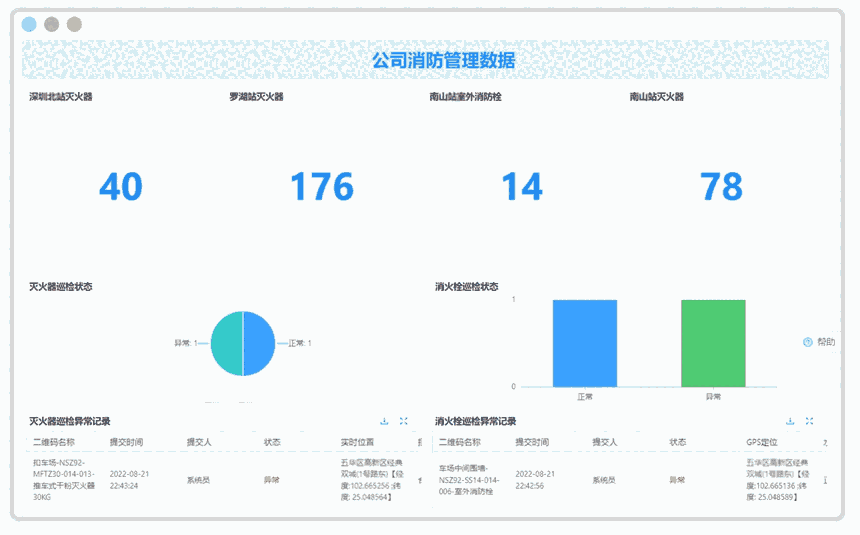This screenshot has height=535, width=860.
Task: Download the 灭火器巡检异常记录 table data
Action: point(384,421)
